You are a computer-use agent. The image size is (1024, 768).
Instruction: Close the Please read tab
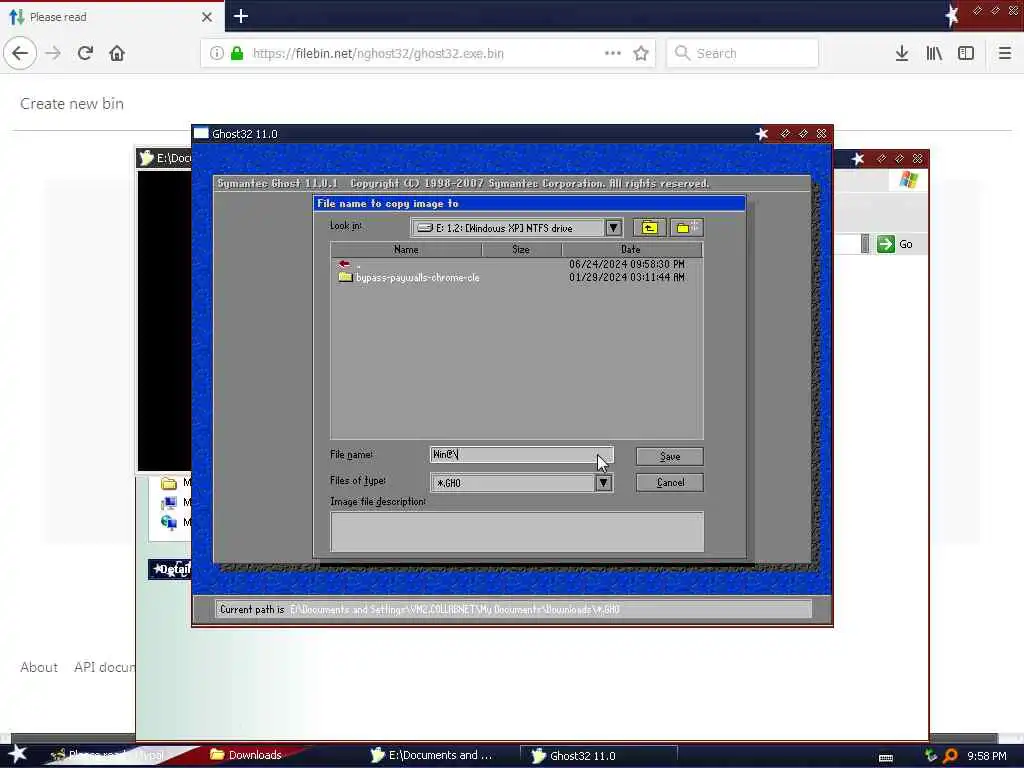(207, 17)
